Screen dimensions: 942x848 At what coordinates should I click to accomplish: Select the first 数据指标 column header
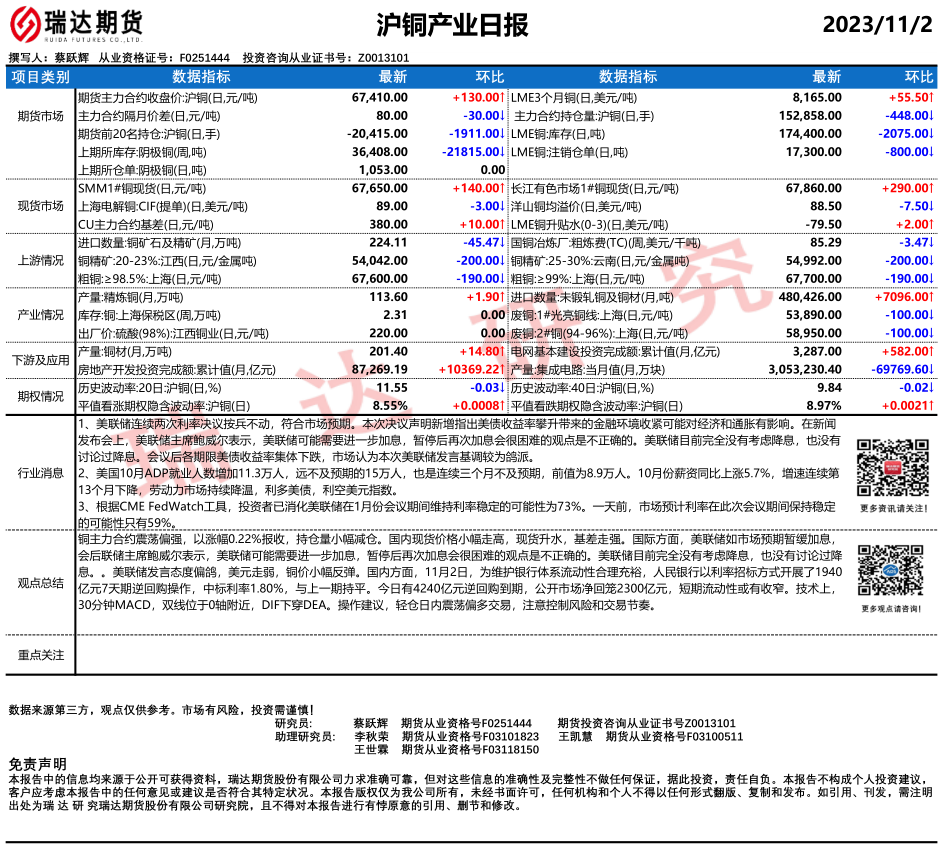point(201,77)
